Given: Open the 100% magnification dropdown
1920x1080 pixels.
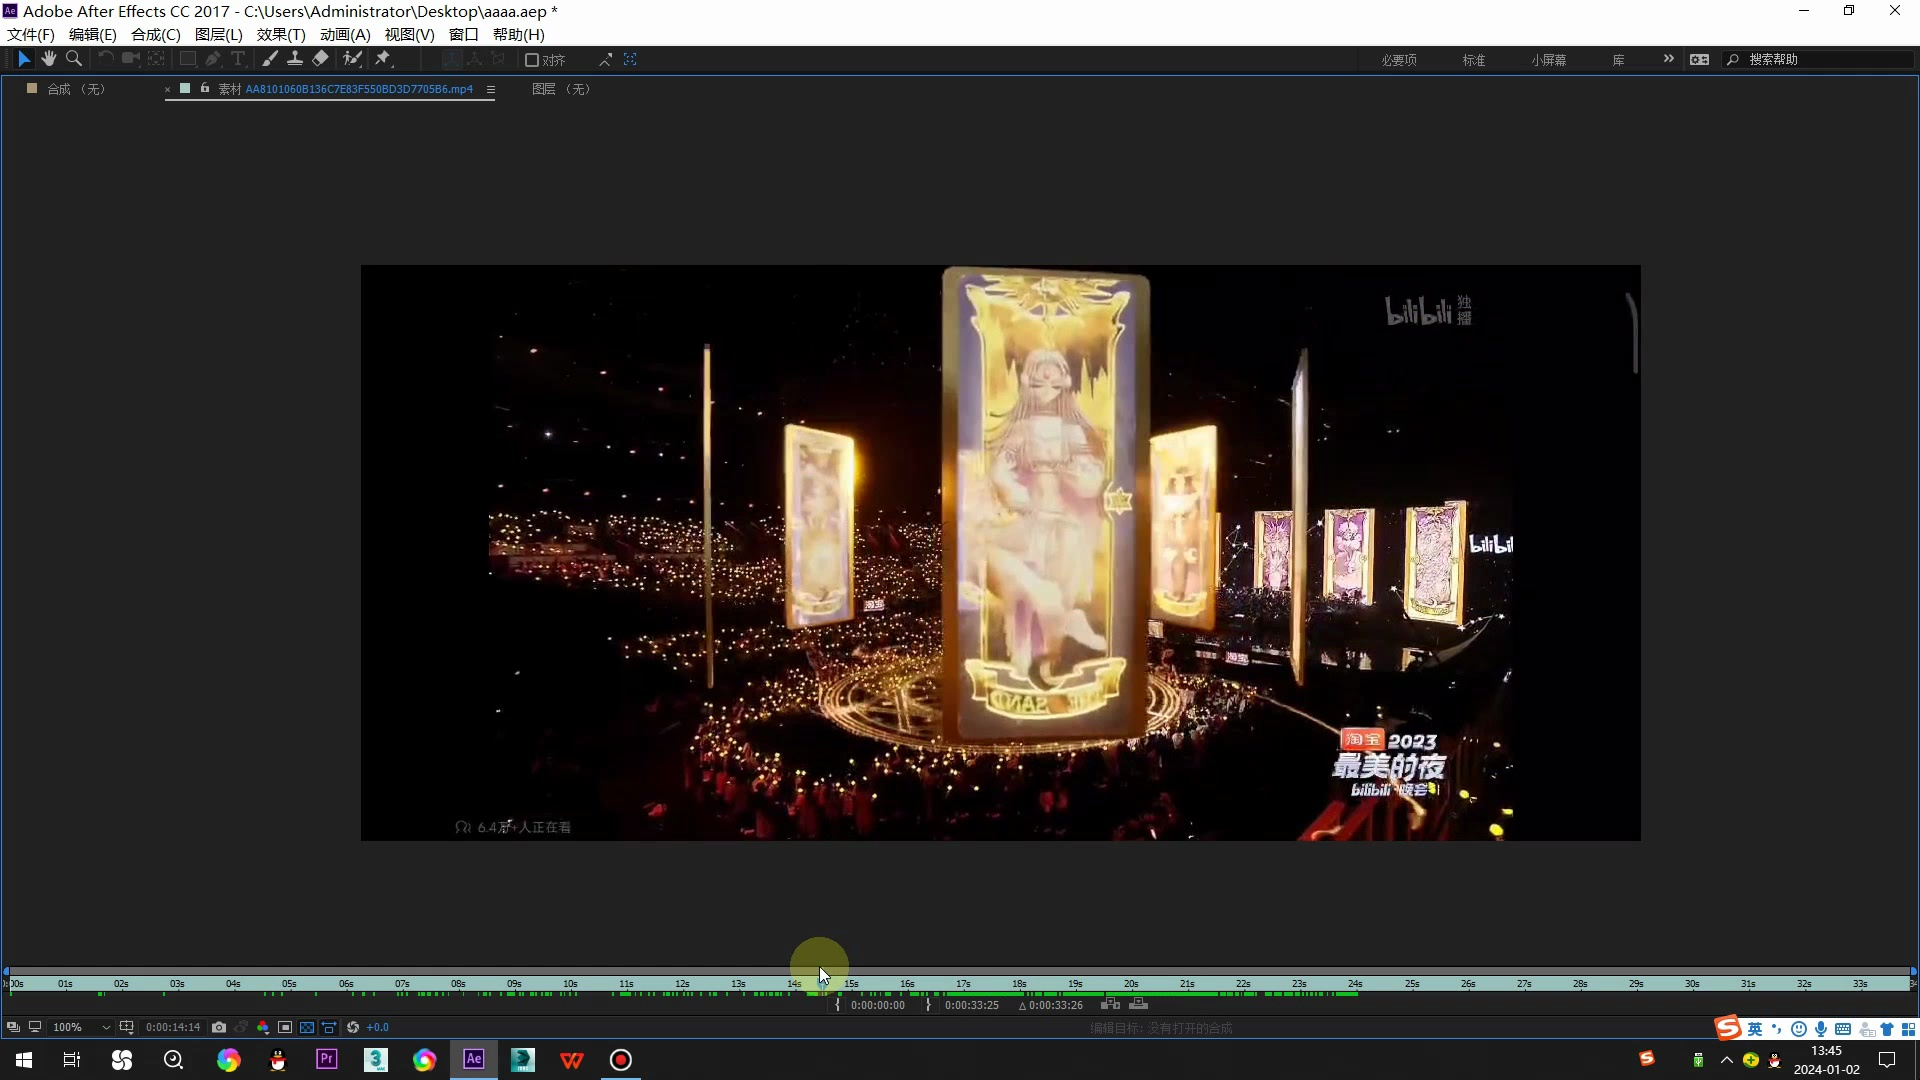Looking at the screenshot, I should [x=105, y=1027].
